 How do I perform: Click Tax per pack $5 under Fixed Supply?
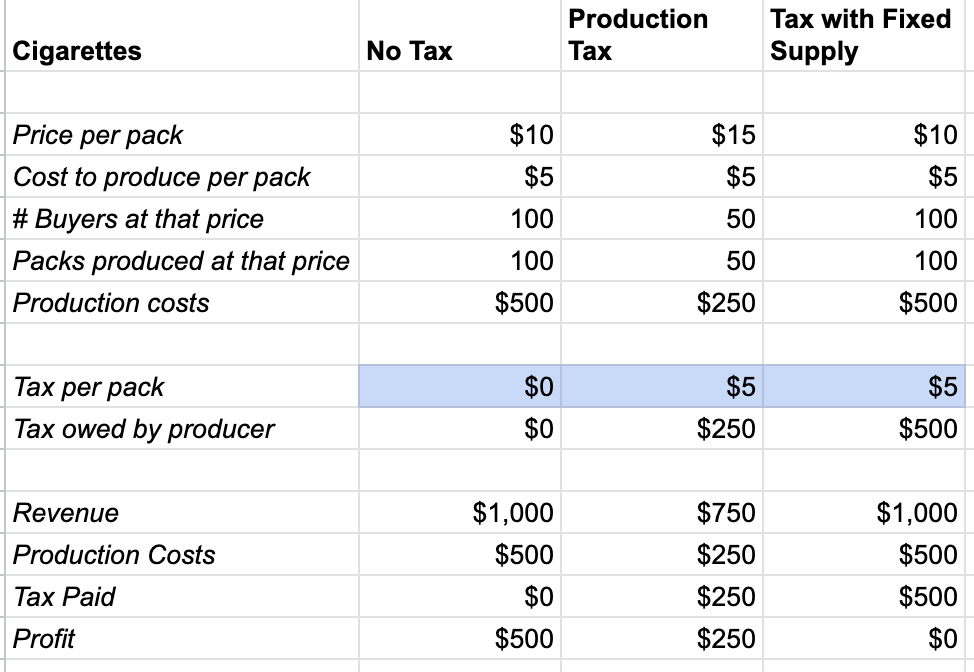[x=863, y=386]
